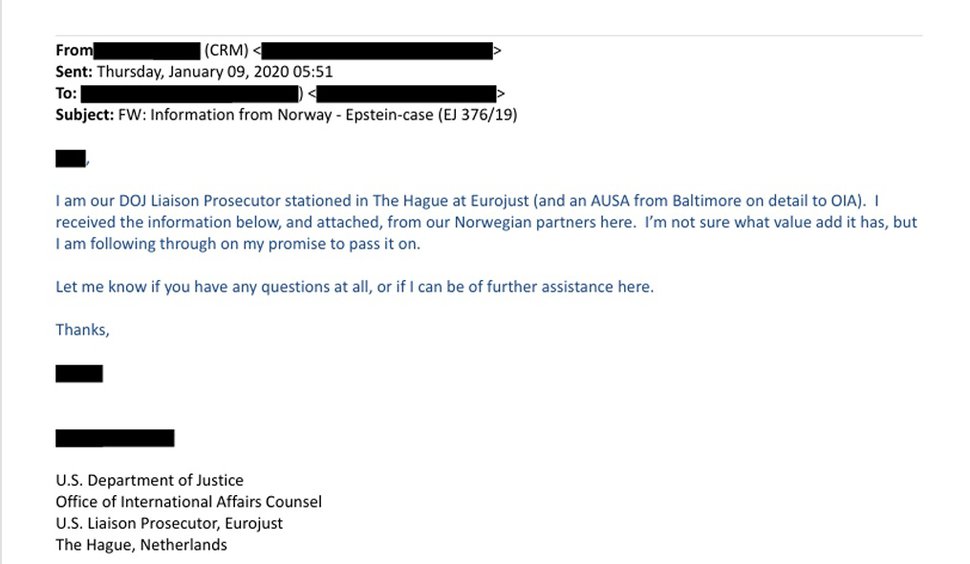Image resolution: width=970 pixels, height=564 pixels.
Task: Click the "To:" header label
Action: 67,93
